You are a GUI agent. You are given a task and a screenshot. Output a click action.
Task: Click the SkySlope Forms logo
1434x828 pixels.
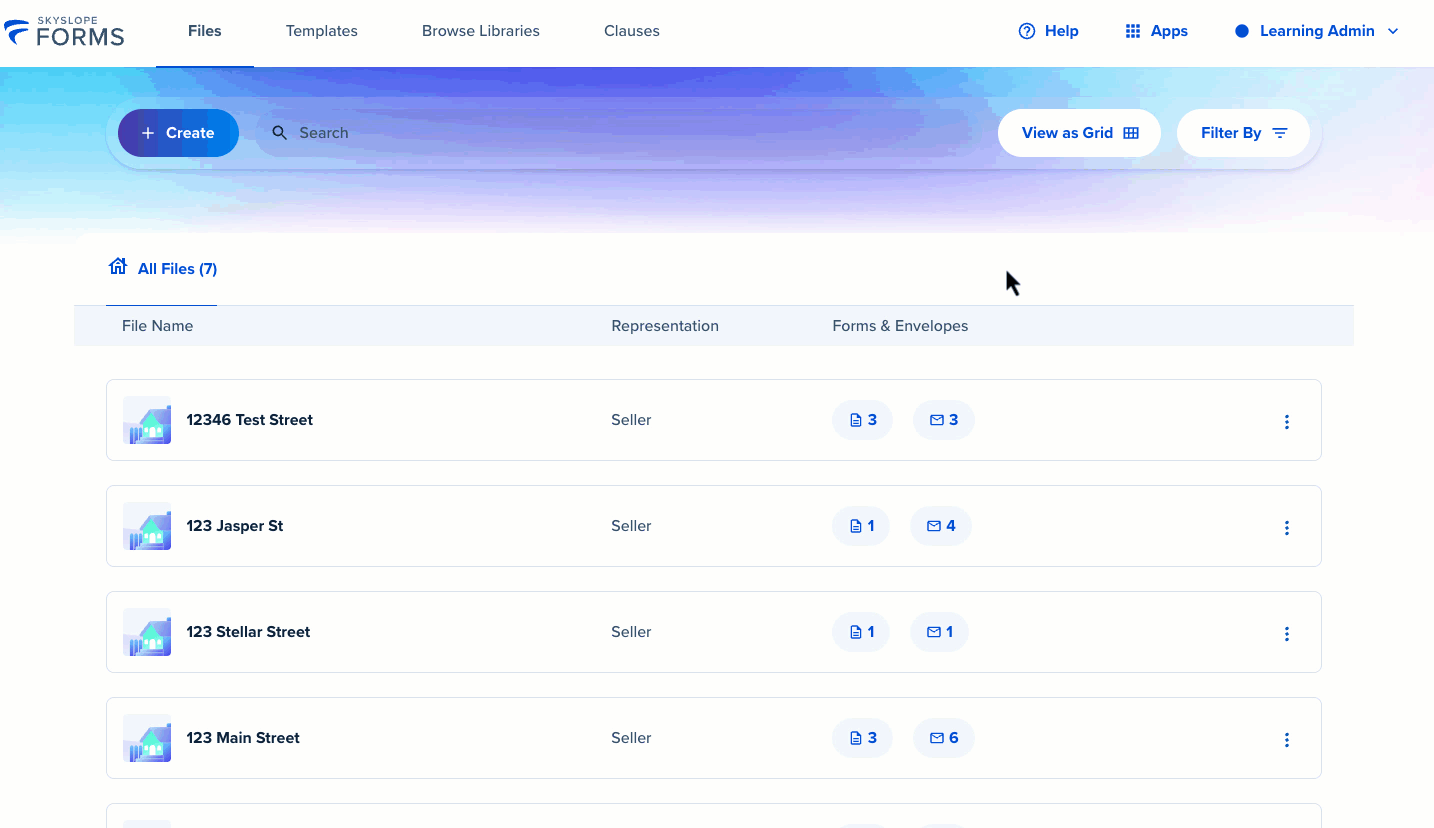[64, 31]
